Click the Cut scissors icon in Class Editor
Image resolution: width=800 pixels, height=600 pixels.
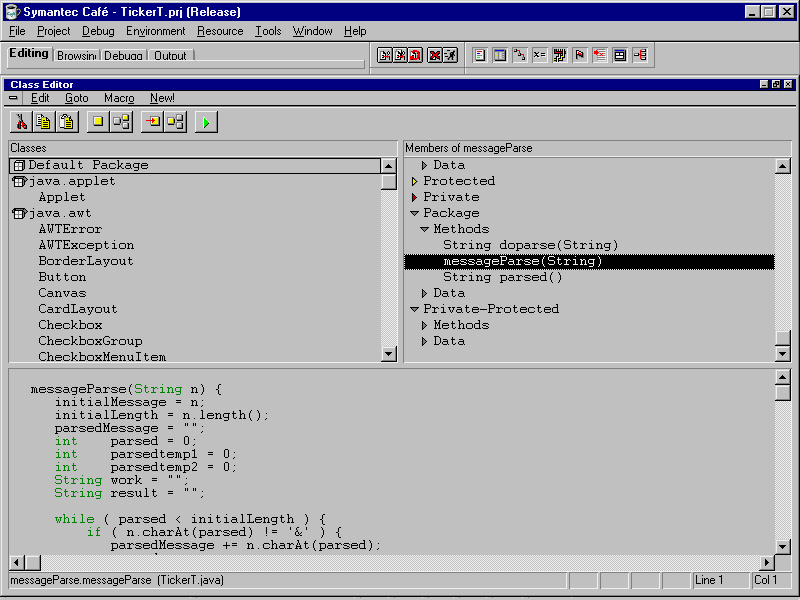pyautogui.click(x=21, y=122)
